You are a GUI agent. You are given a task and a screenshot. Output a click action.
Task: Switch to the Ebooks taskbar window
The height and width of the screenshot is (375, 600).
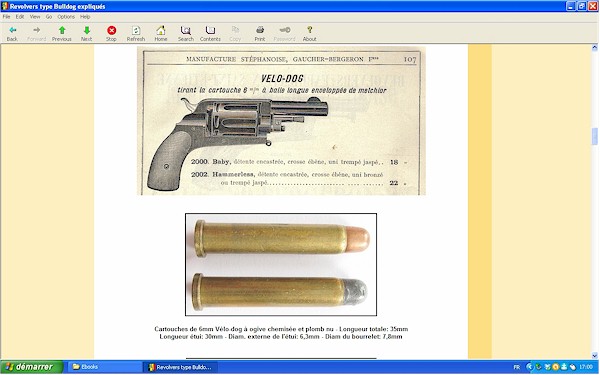point(103,367)
